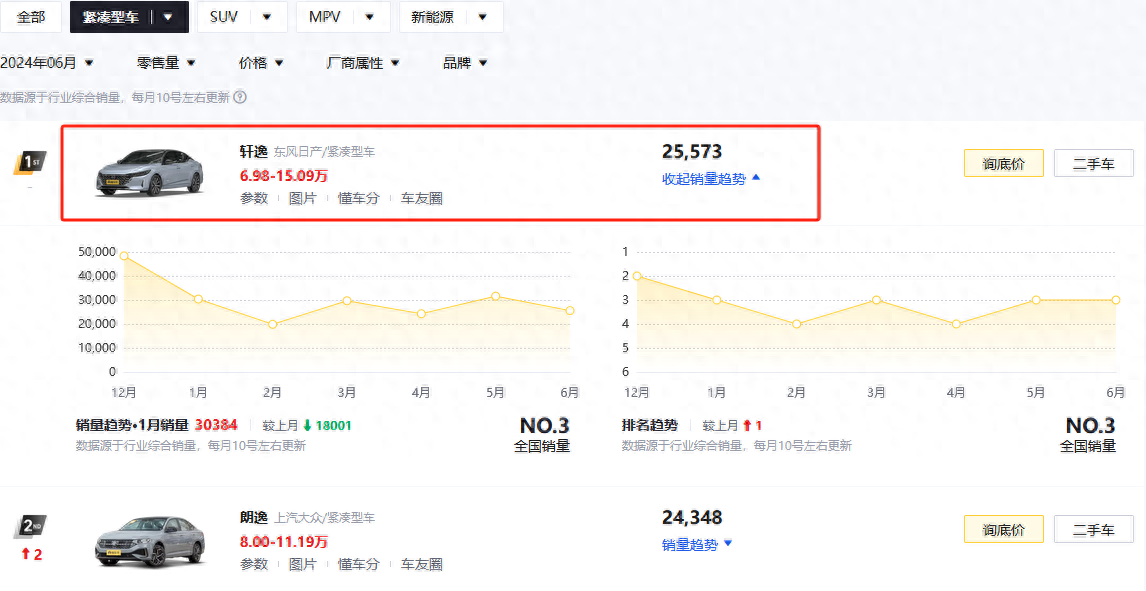Select the 6月 point on sales chart
The height and width of the screenshot is (591, 1146).
(570, 310)
